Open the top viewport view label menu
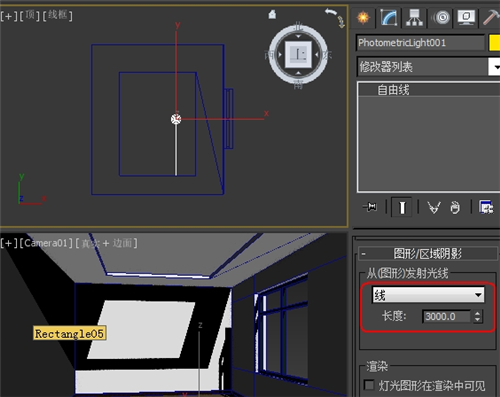The height and width of the screenshot is (397, 500). [30, 15]
